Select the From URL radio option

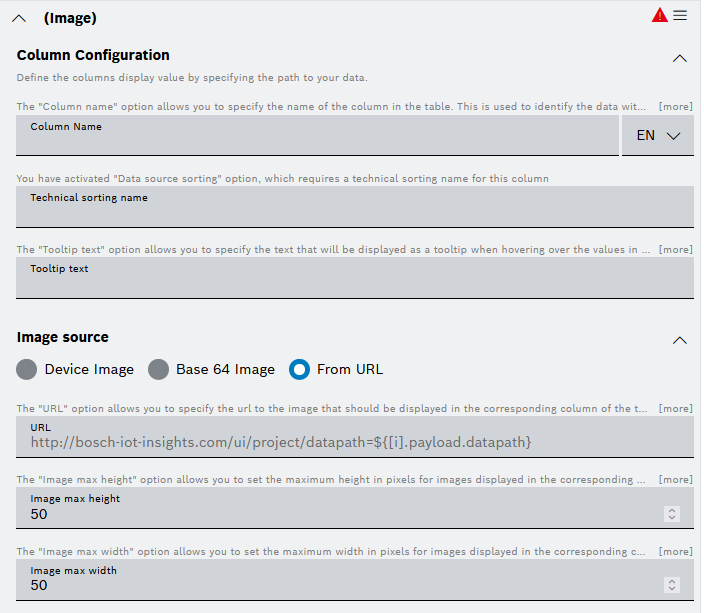299,369
